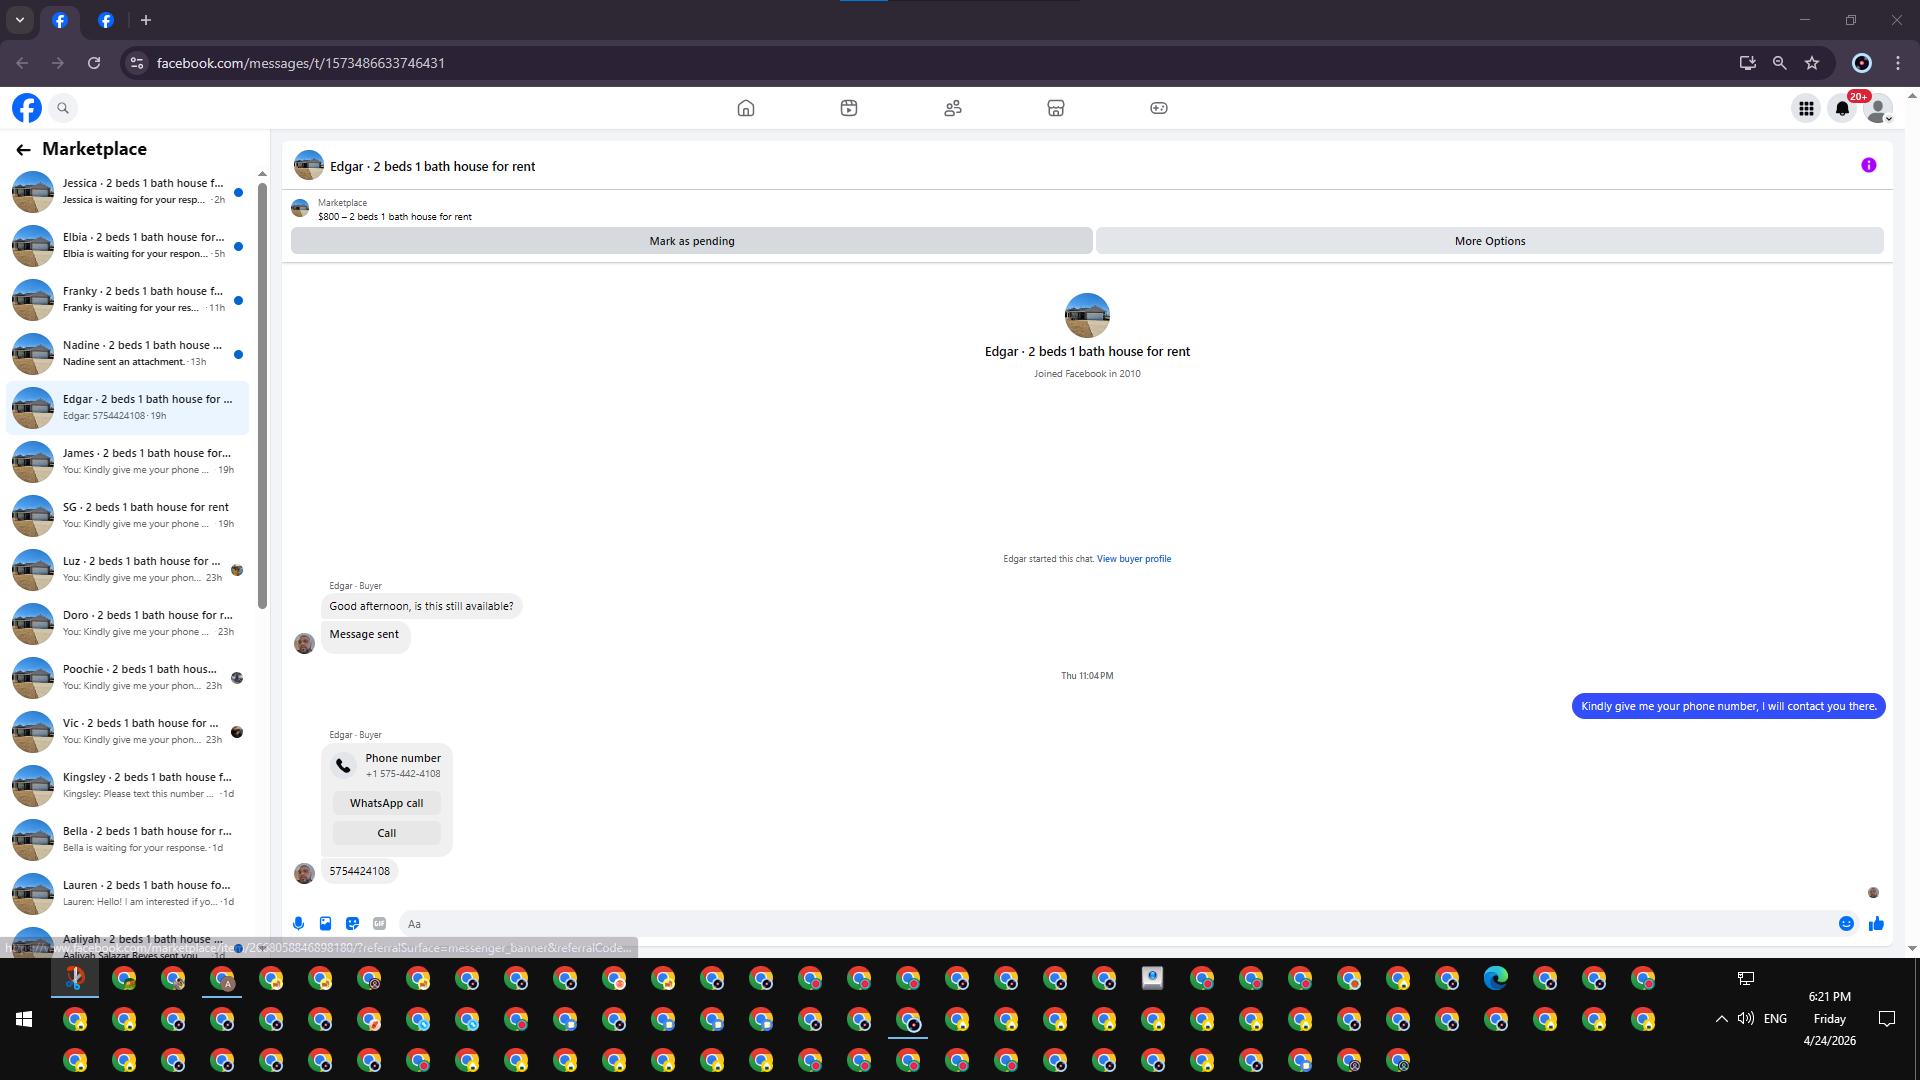Image resolution: width=1920 pixels, height=1080 pixels.
Task: Open Windows notification center
Action: (1887, 1019)
